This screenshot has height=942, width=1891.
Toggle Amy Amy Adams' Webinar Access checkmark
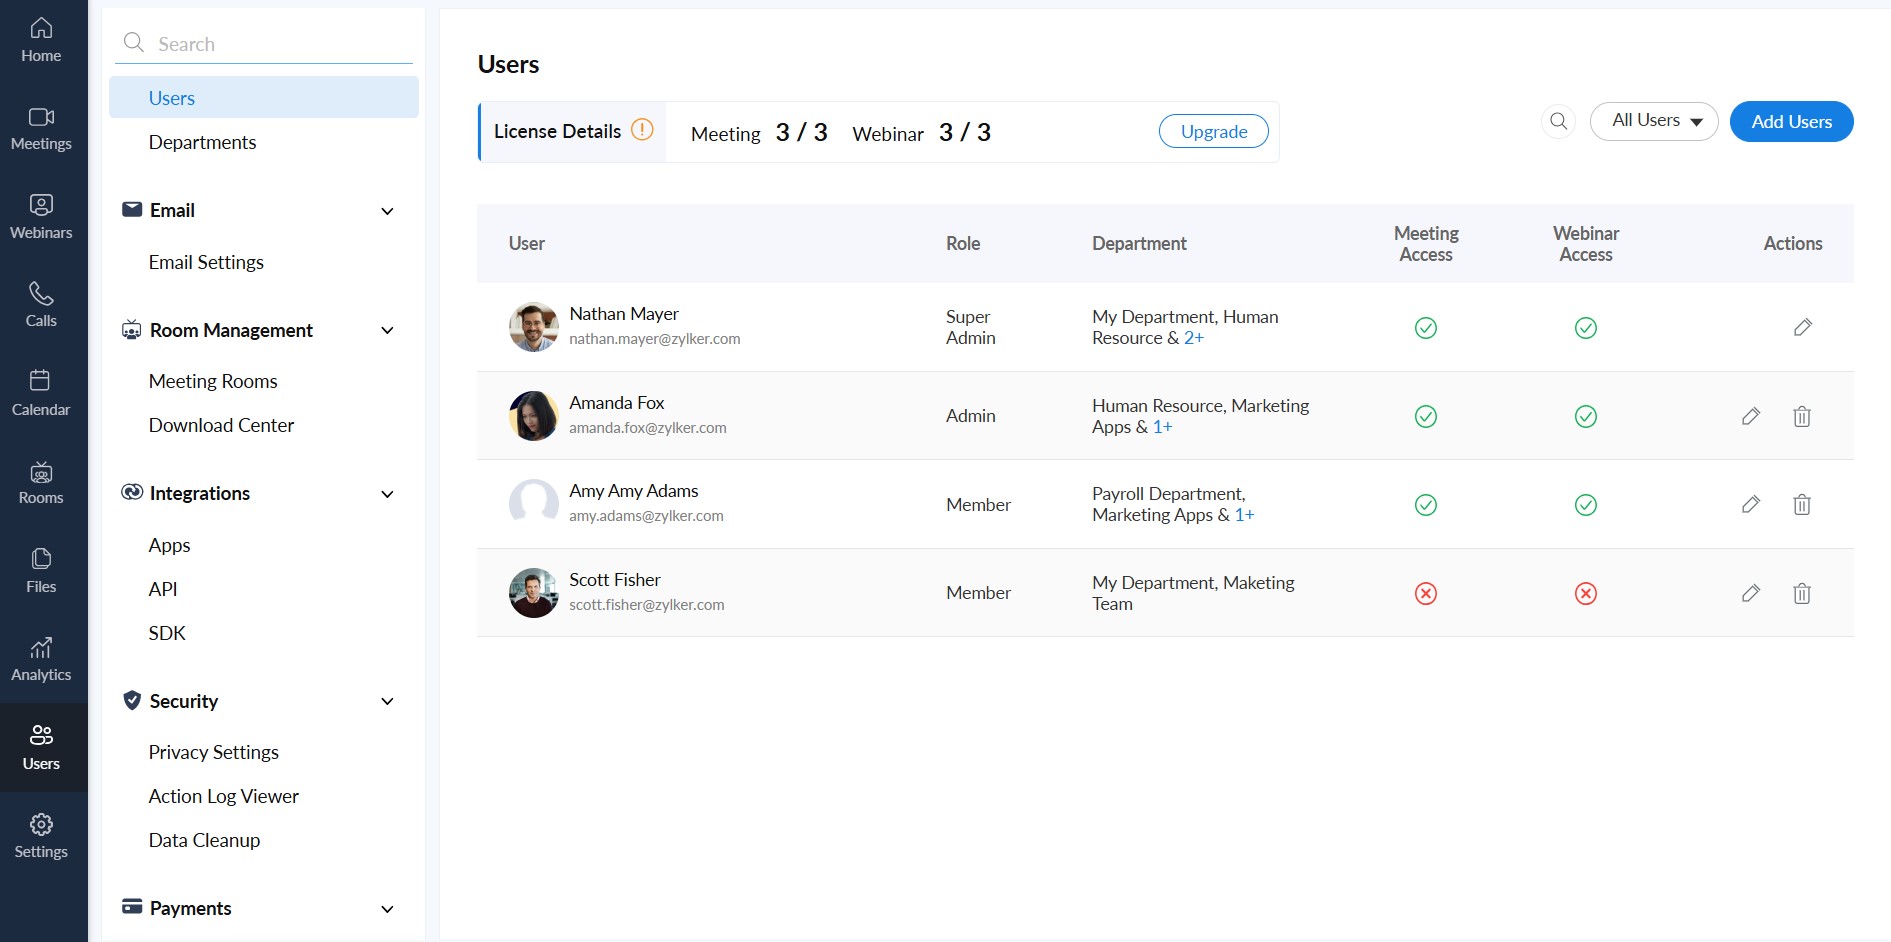(x=1585, y=505)
